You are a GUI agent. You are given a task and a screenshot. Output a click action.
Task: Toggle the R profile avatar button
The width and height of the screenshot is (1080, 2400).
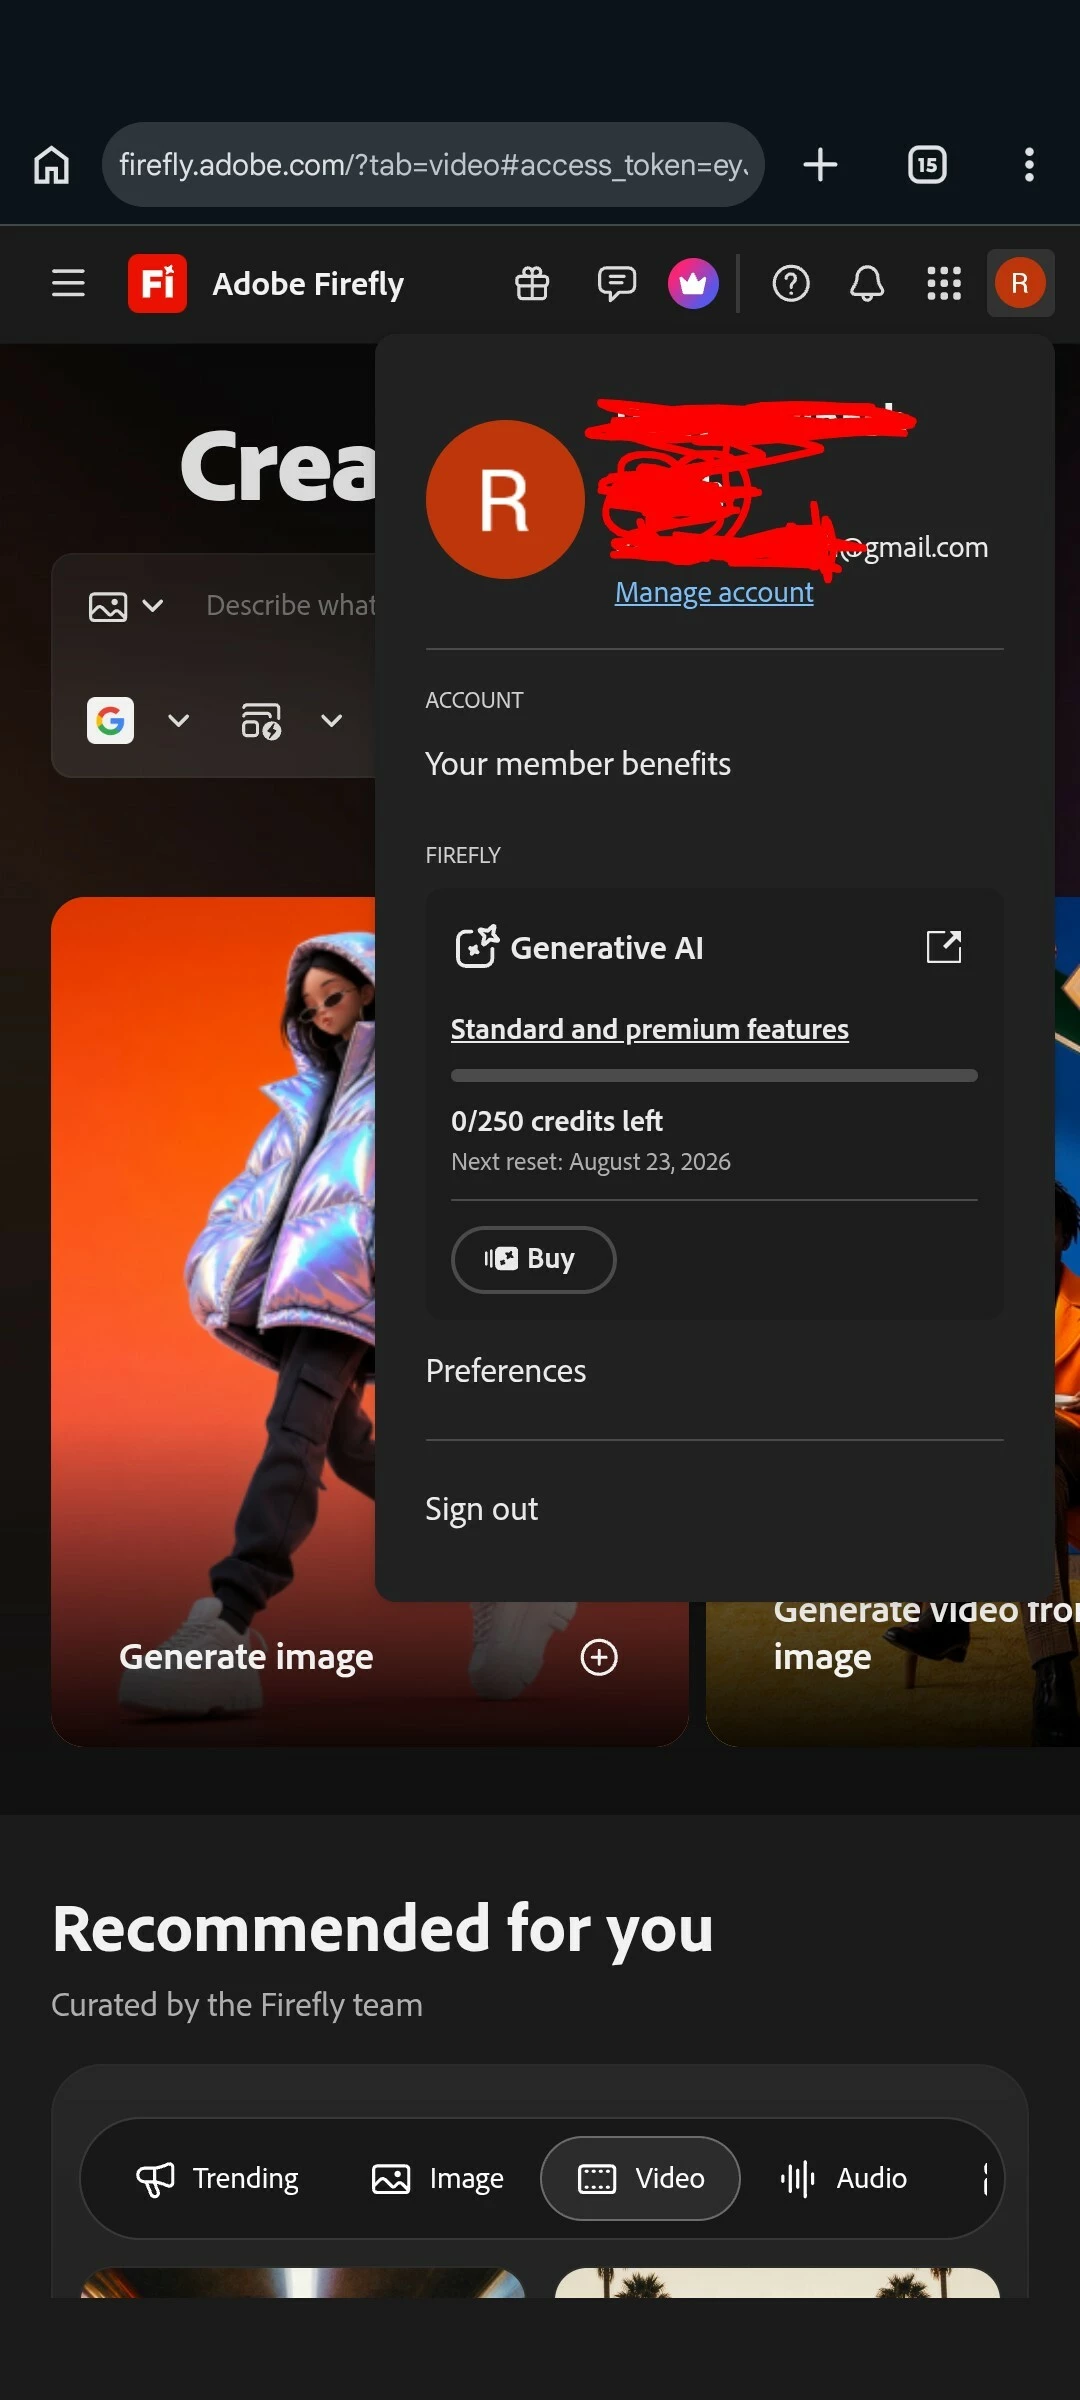coord(1020,283)
